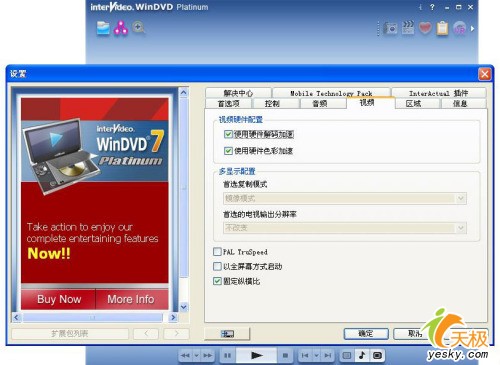Toggle 使用硬件解码加速 checkbox
The image size is (500, 365).
[x=228, y=134]
